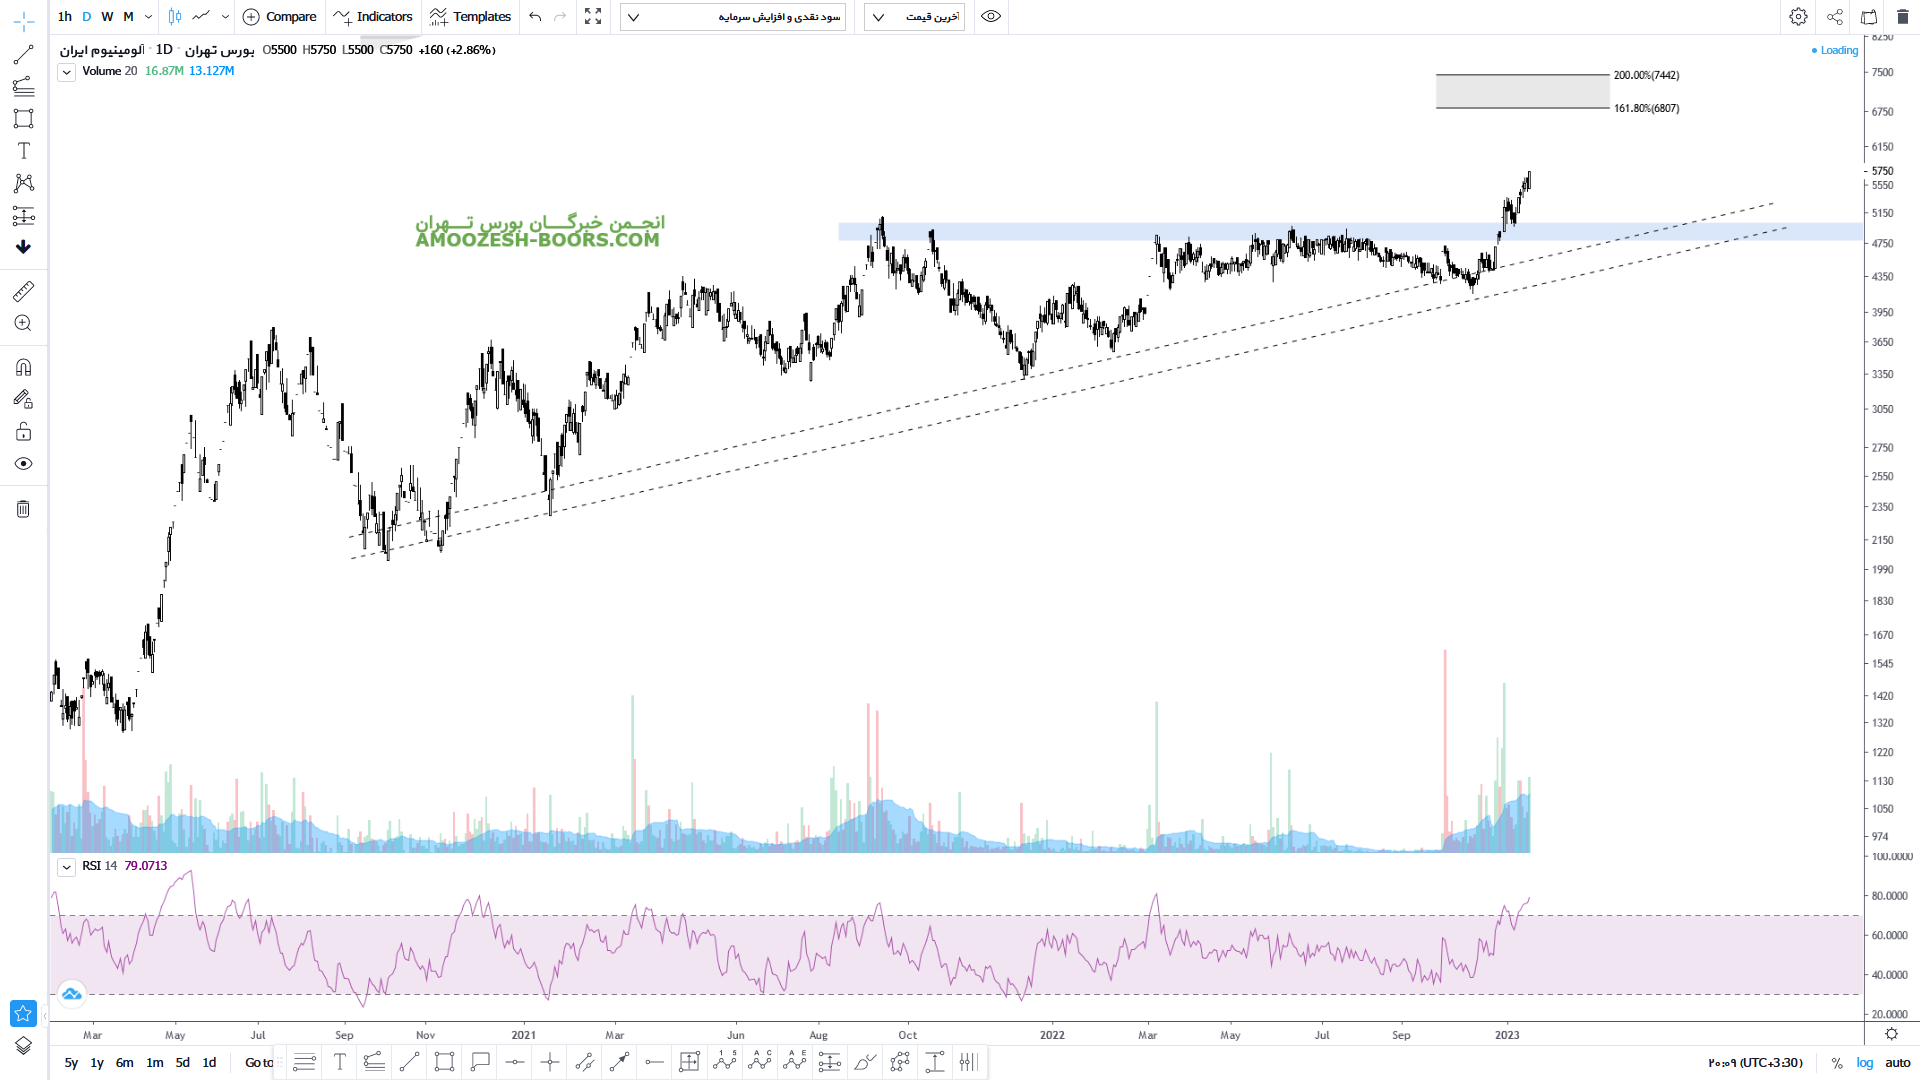
Task: Open chart settings gear icon
Action: 1798,16
